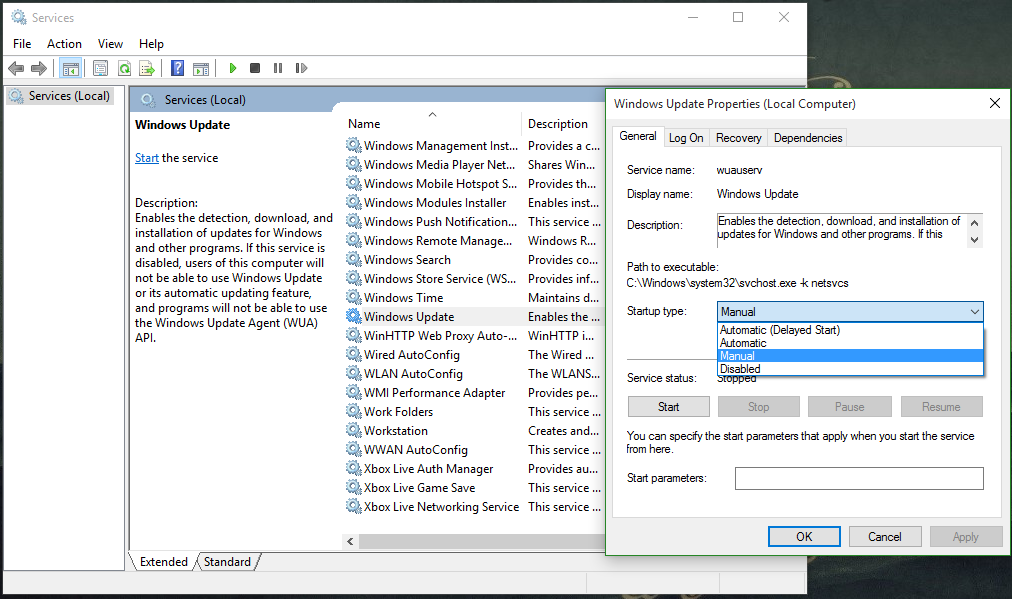Choose Disabled startup type option

tap(850, 369)
